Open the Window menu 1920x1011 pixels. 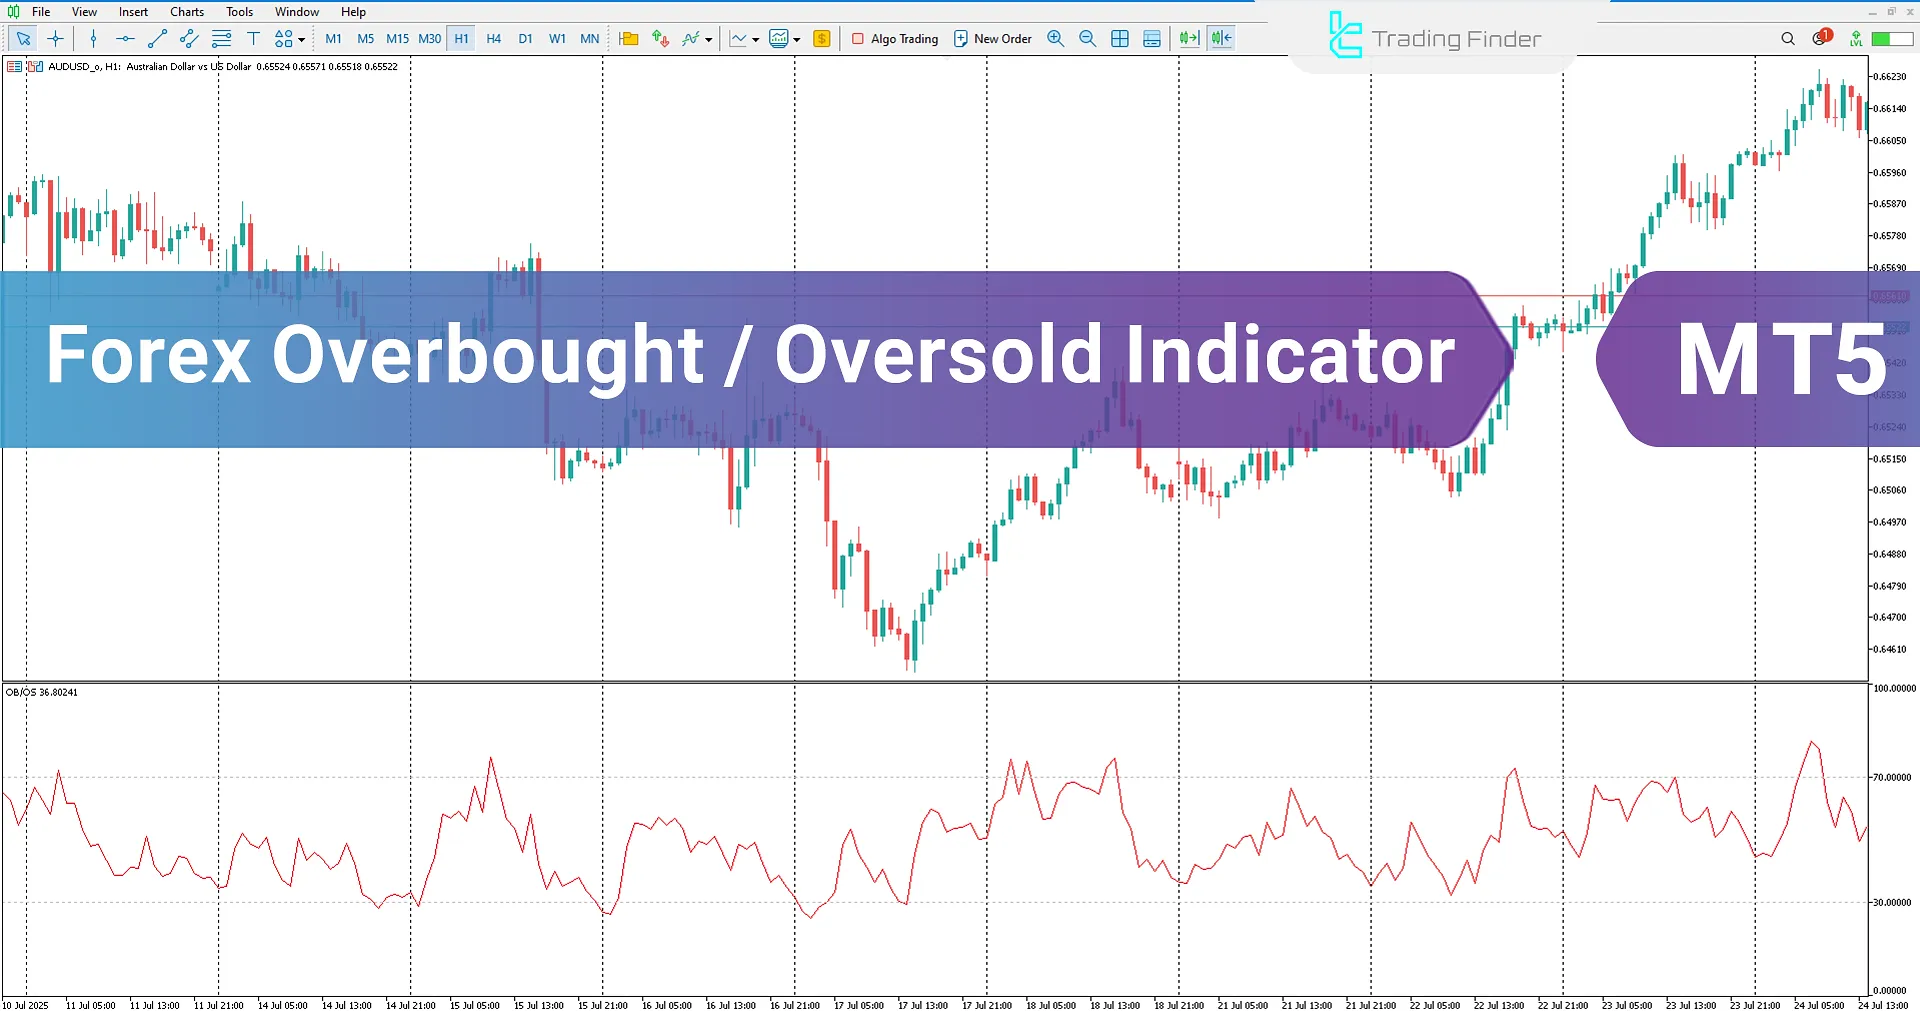coord(297,12)
